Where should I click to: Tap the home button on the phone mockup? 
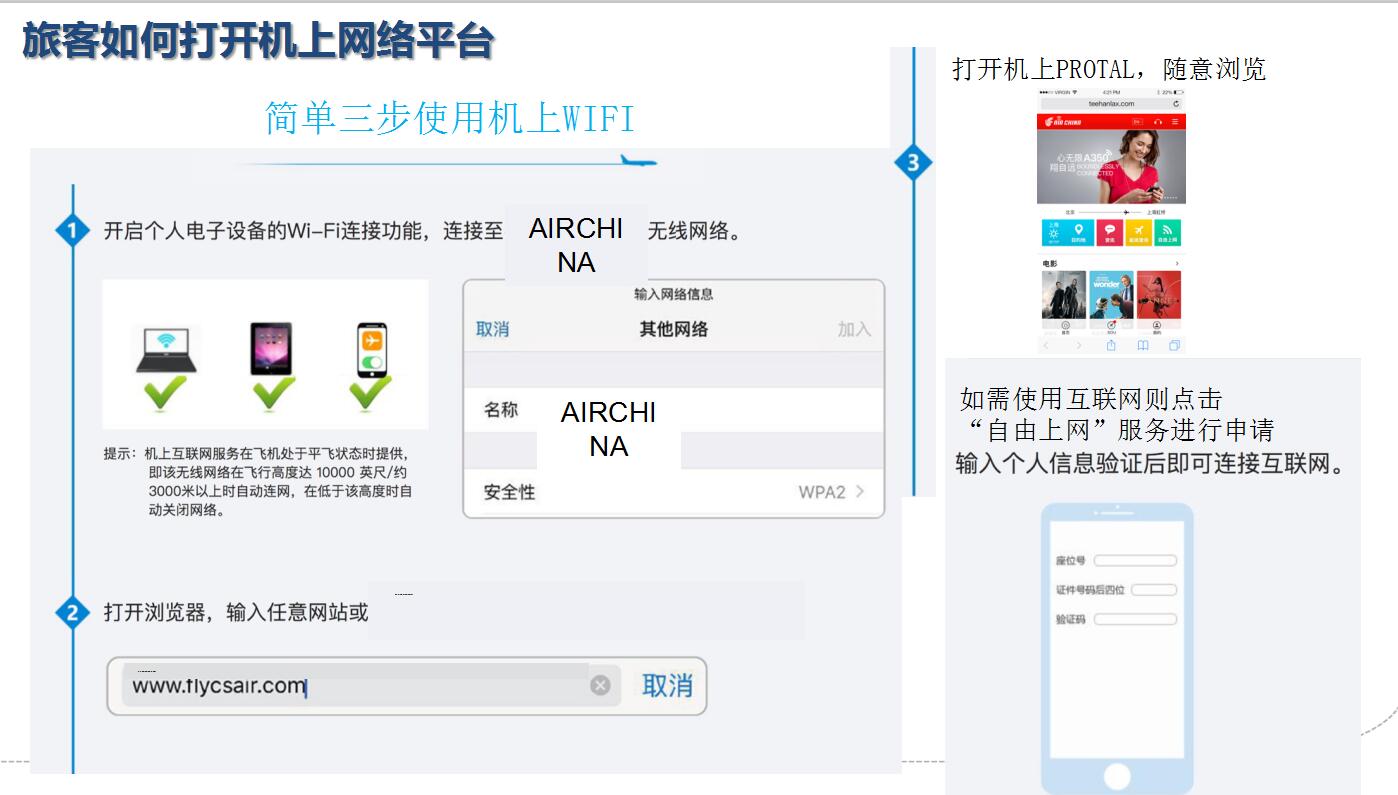1117,777
